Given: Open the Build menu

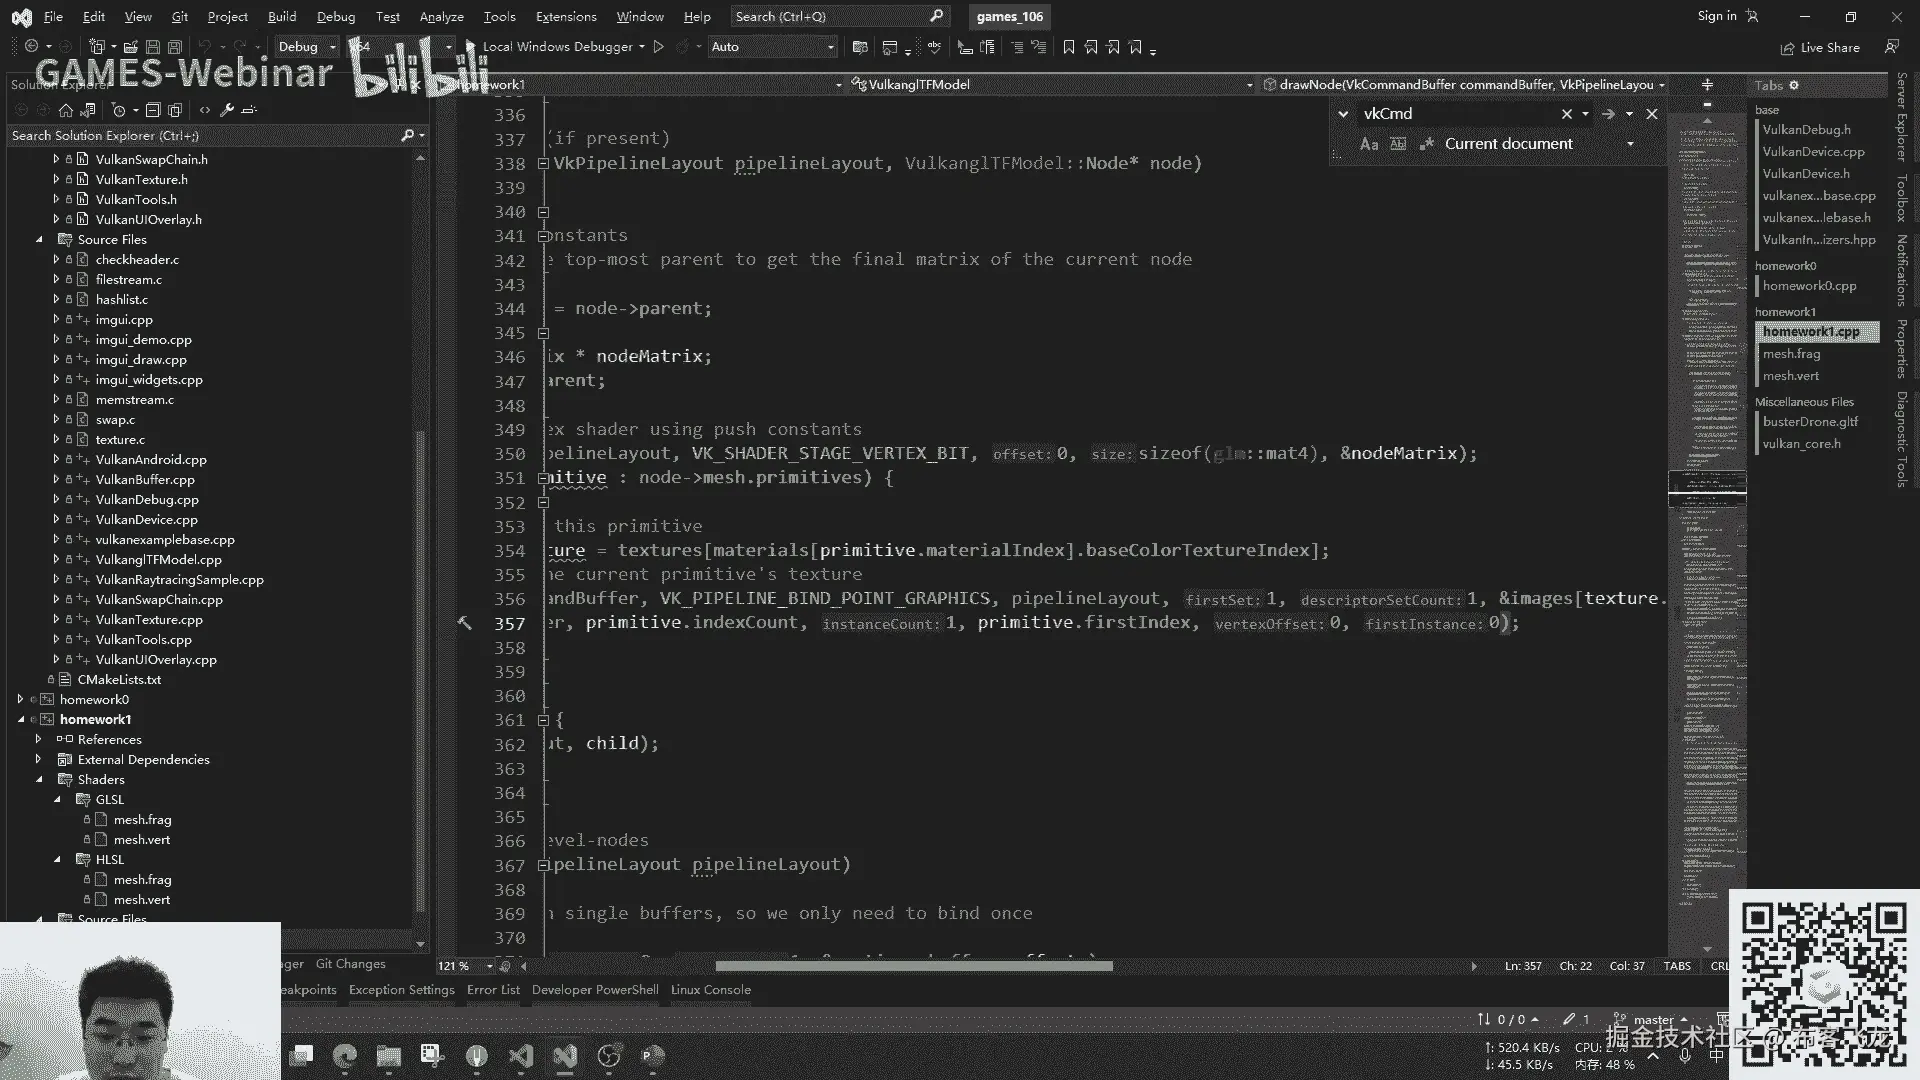Looking at the screenshot, I should click(x=282, y=16).
